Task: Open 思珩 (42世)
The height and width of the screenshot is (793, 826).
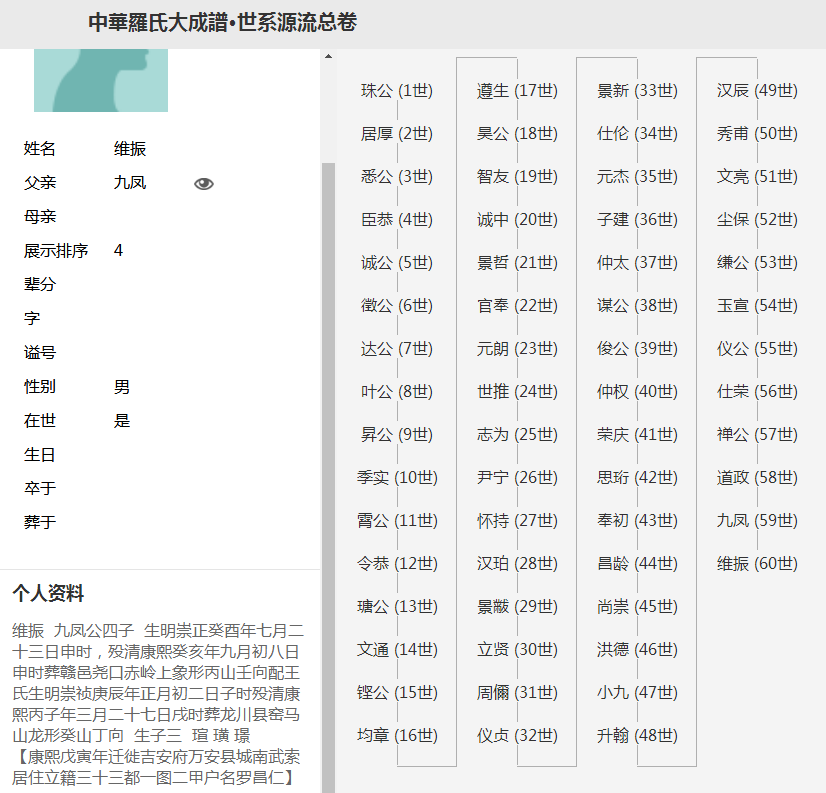Action: pos(637,477)
